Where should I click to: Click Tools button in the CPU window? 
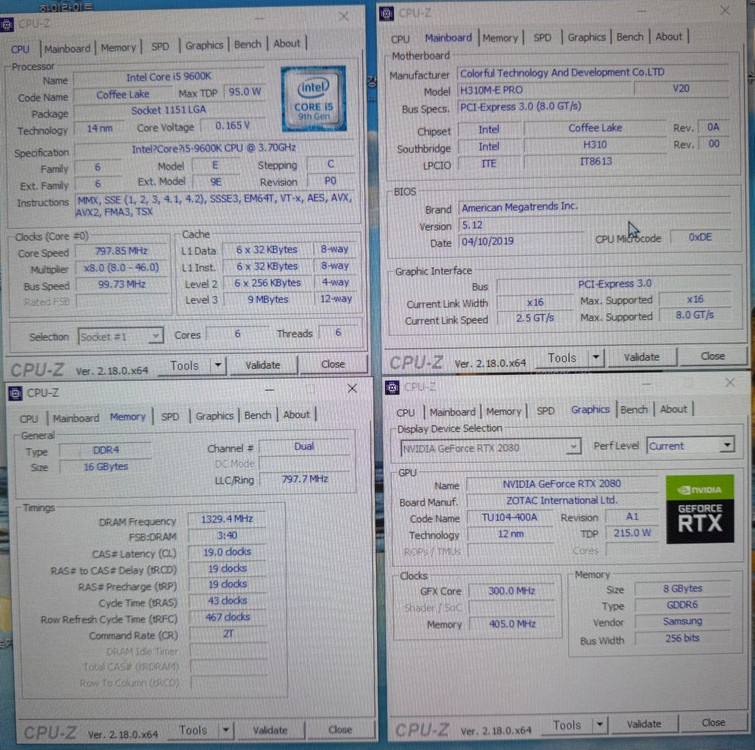[185, 366]
